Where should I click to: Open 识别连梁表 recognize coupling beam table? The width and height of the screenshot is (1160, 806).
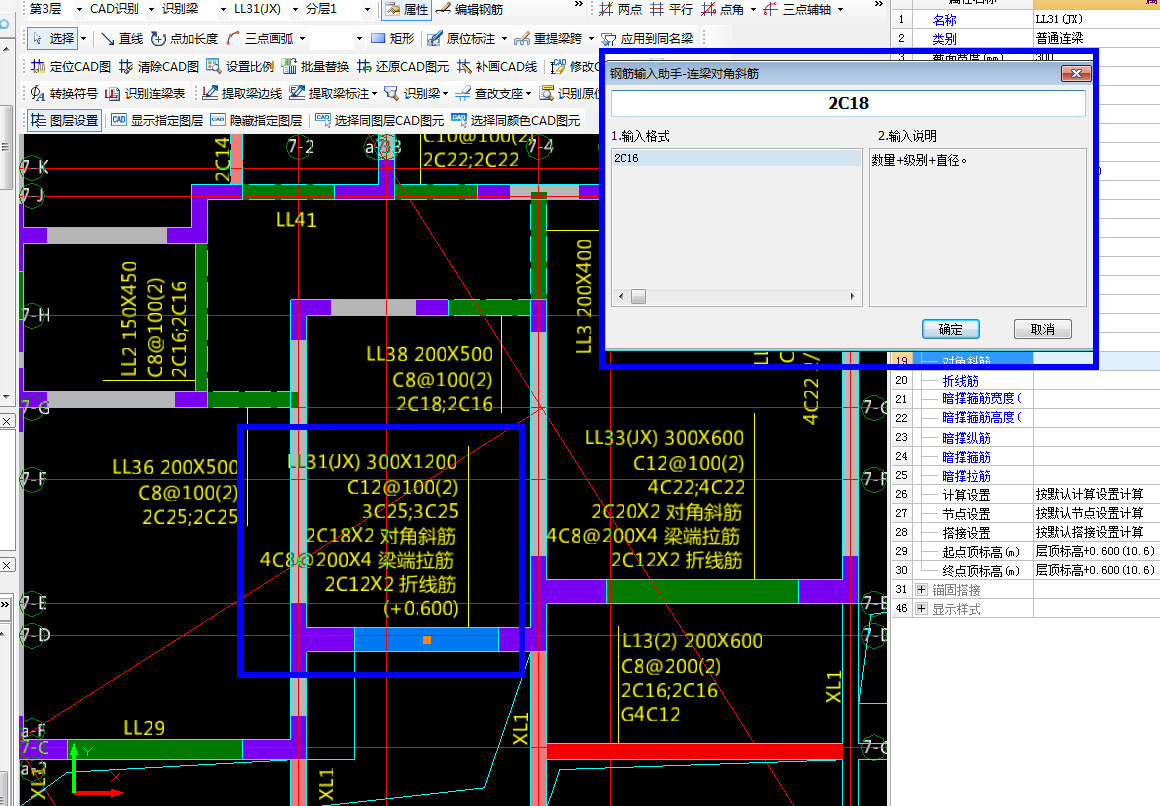[x=145, y=93]
